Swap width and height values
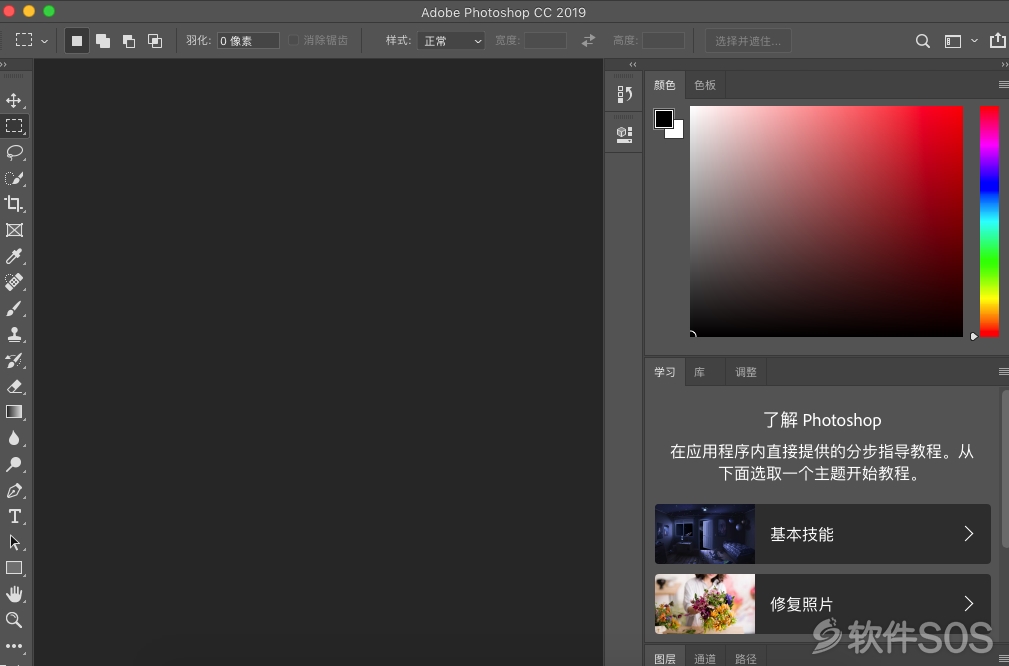The width and height of the screenshot is (1009, 666). click(x=588, y=41)
